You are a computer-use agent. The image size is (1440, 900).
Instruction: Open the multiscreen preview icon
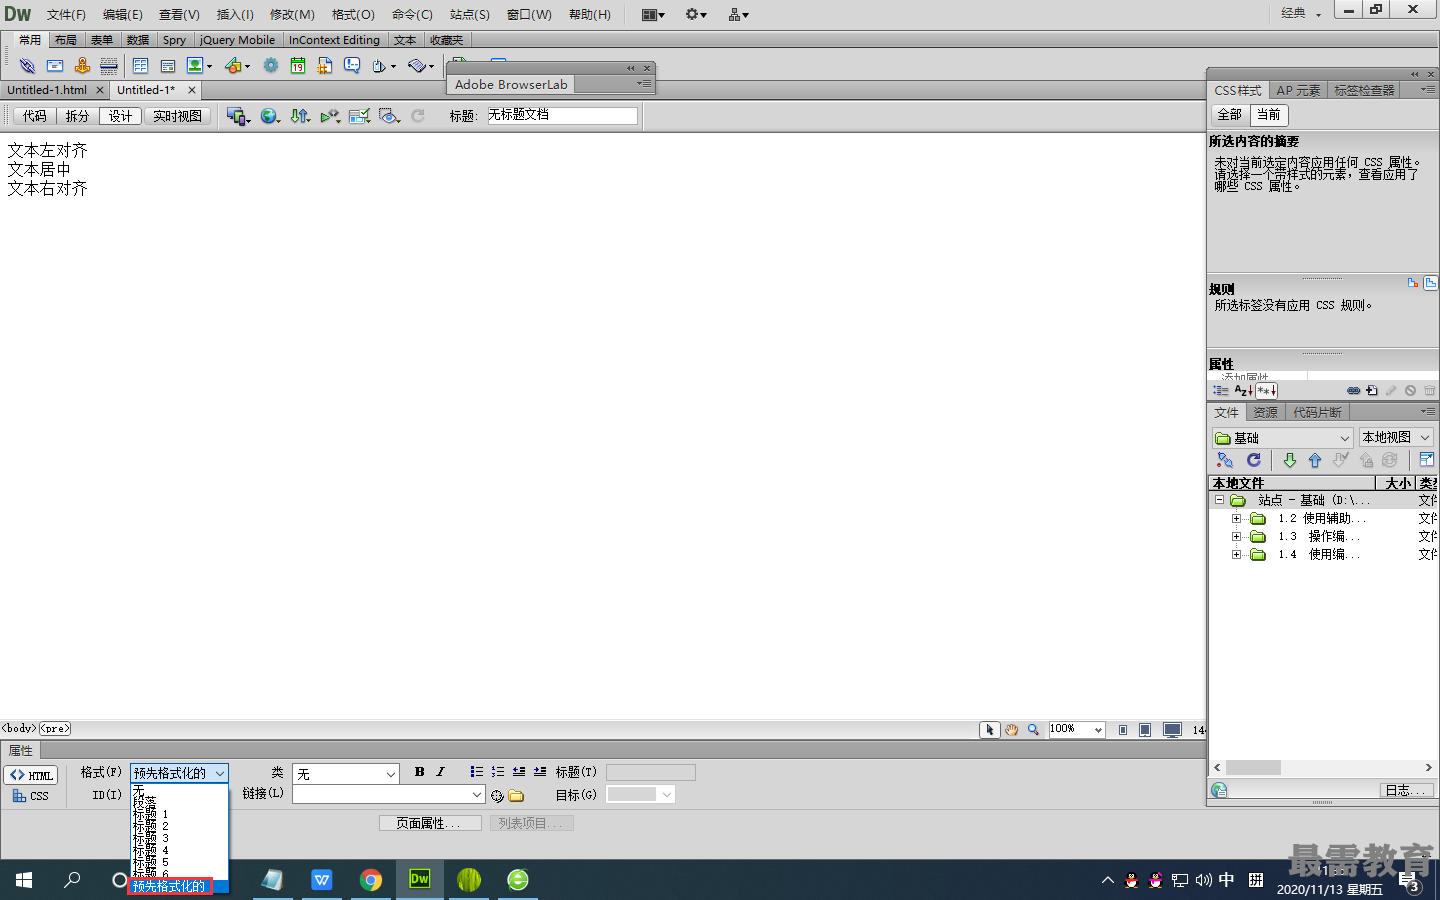[236, 116]
